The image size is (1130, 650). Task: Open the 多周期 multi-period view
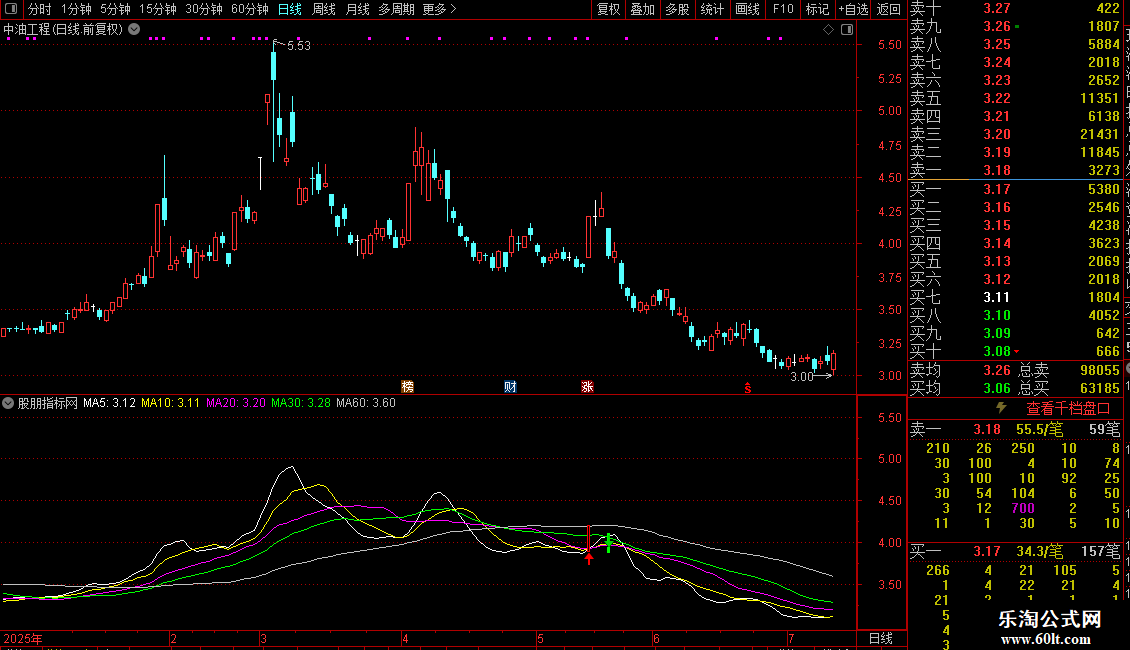[396, 9]
